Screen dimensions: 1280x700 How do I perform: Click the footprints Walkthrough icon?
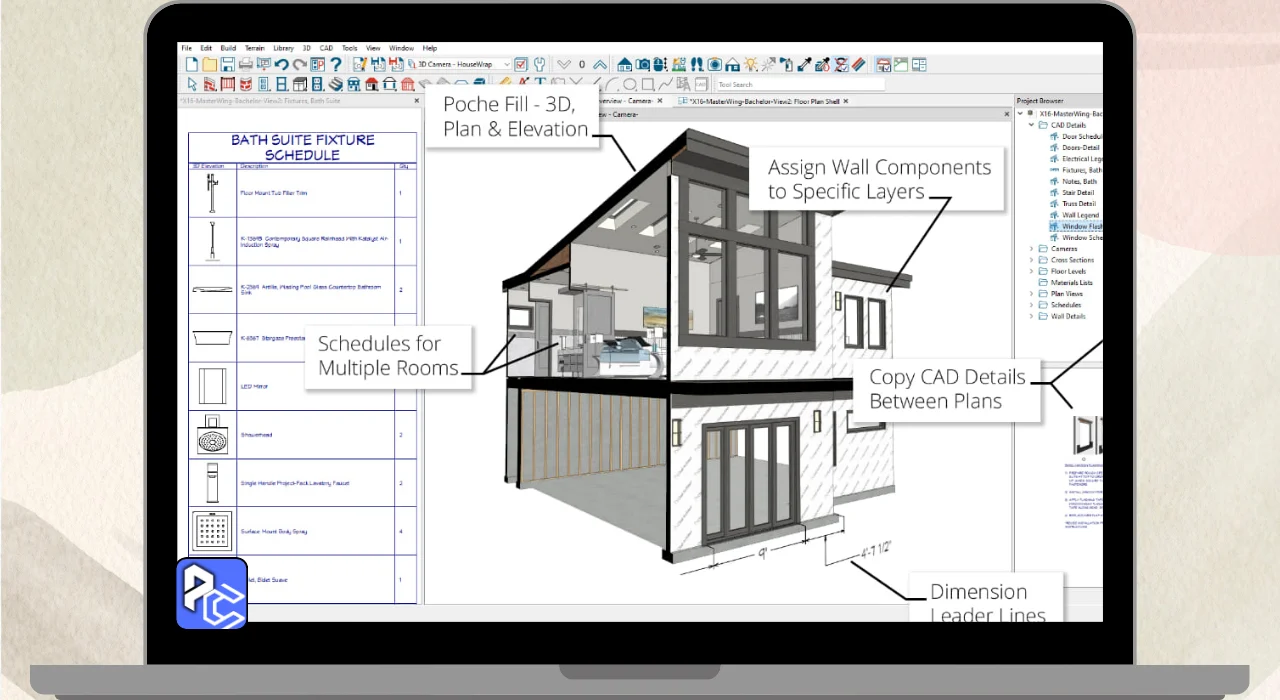tap(697, 64)
